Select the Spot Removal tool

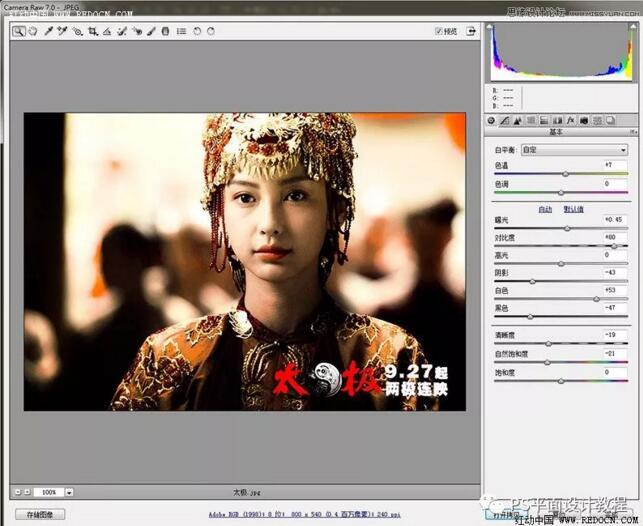pyautogui.click(x=122, y=31)
